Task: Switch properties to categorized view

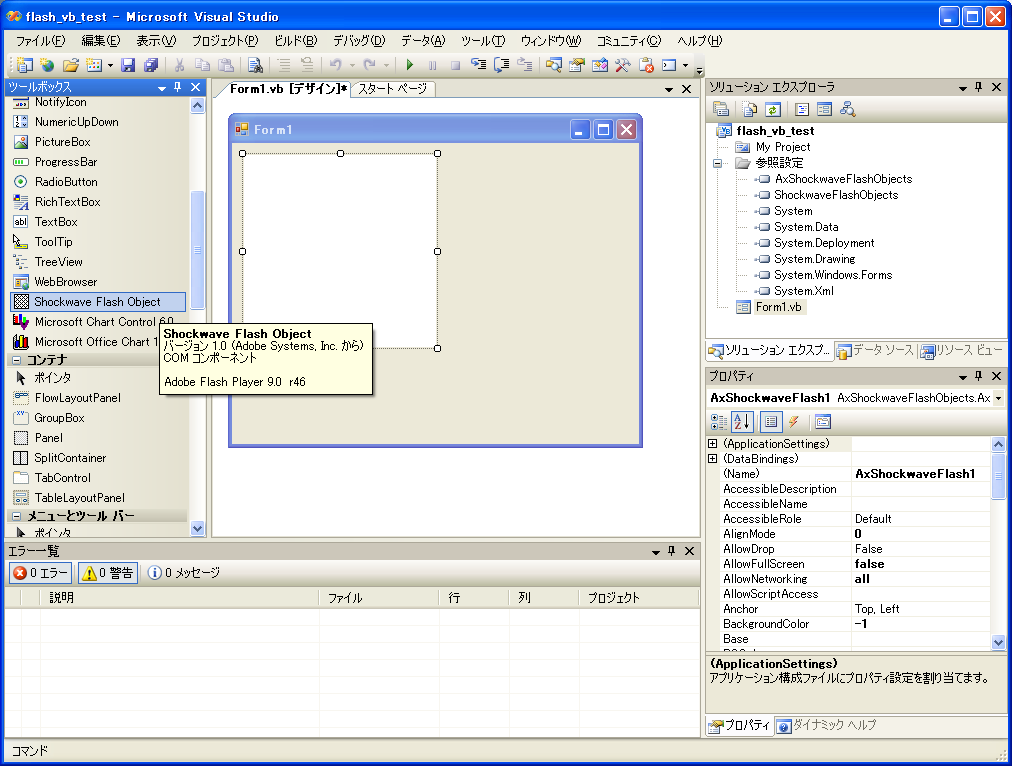Action: tap(719, 422)
